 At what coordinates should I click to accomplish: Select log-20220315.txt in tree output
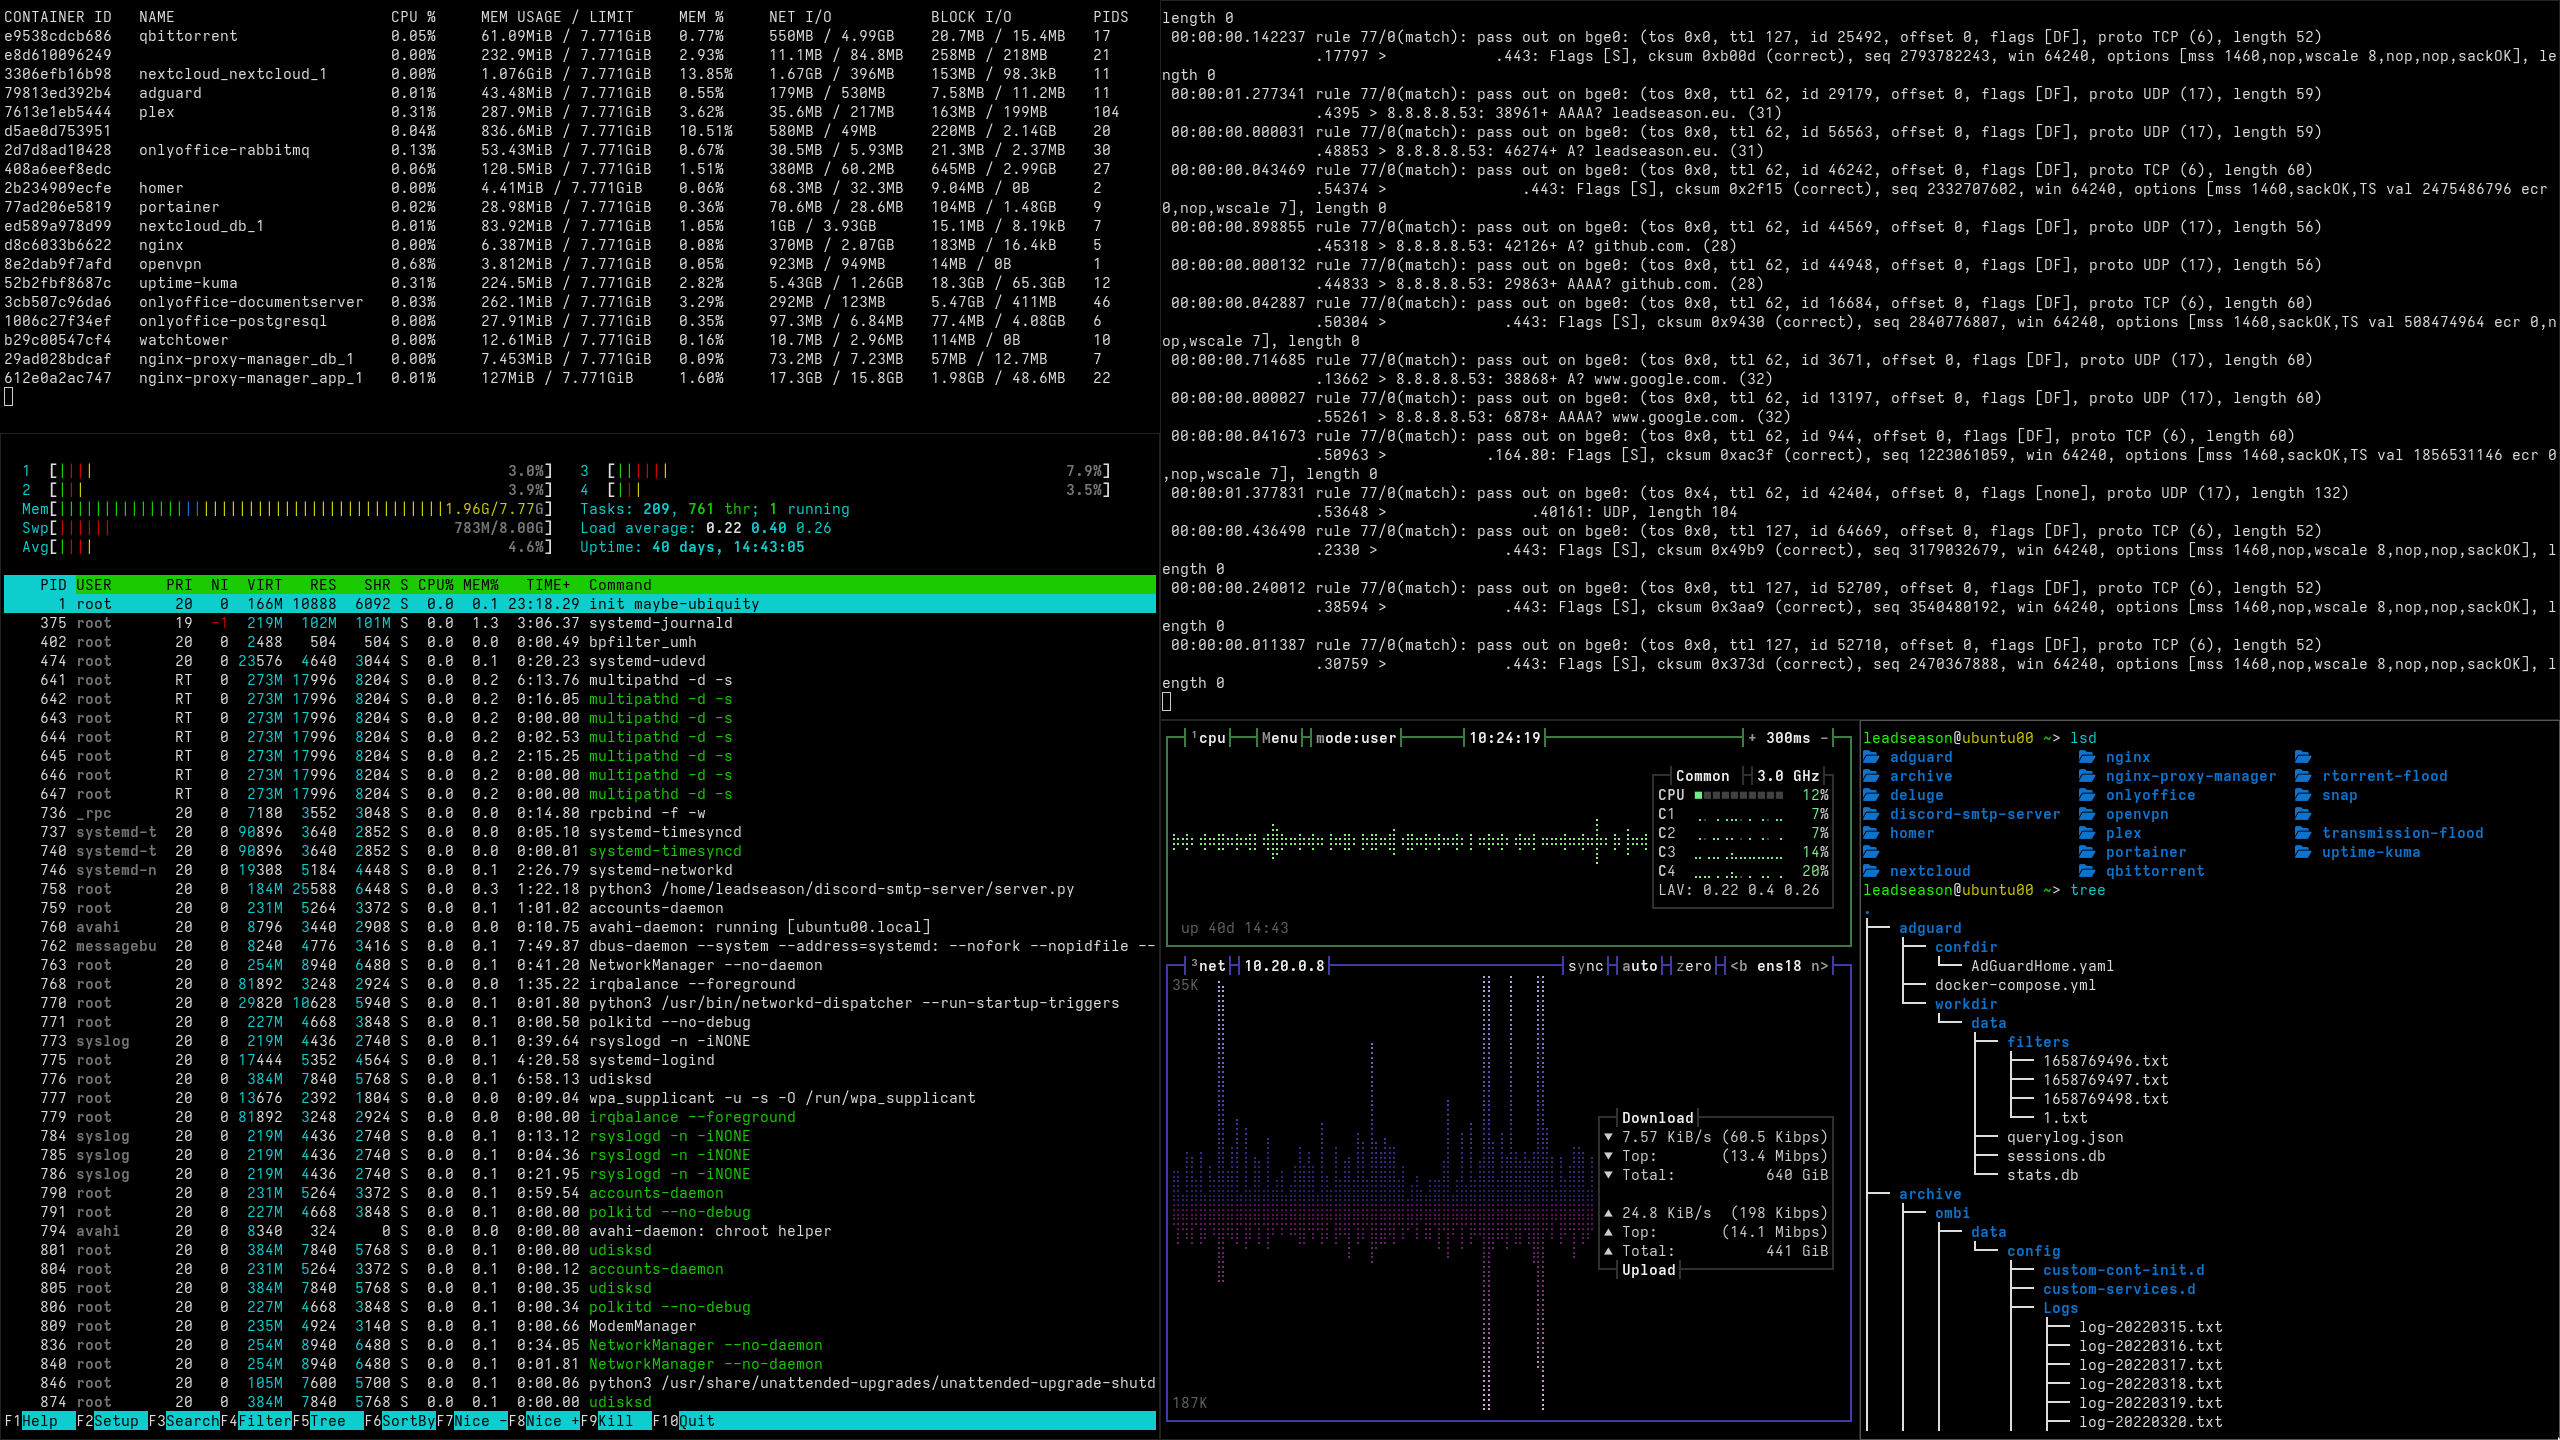pos(2150,1327)
